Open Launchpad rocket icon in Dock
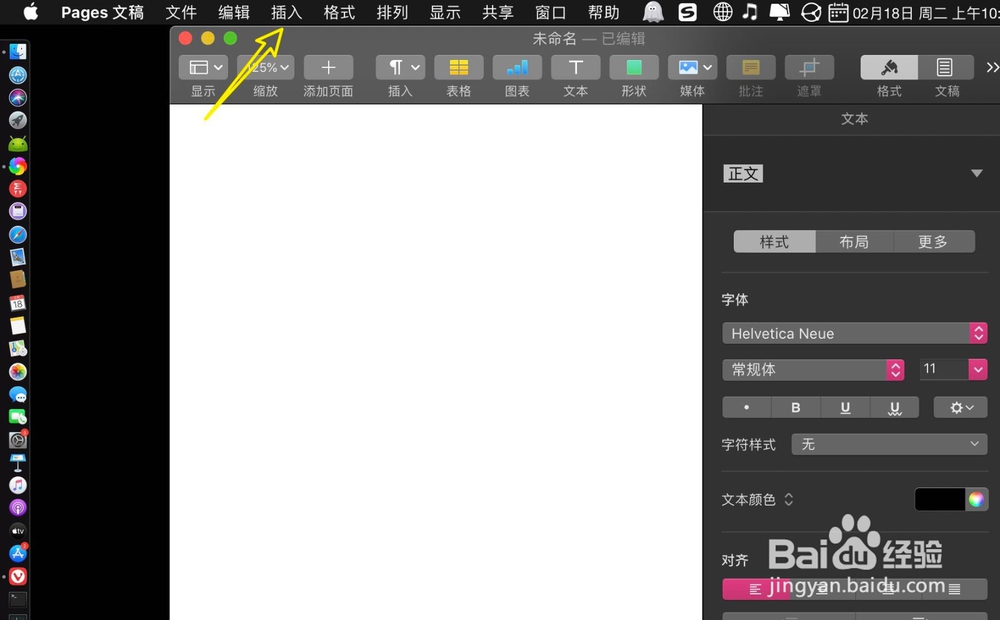Screen dimensions: 1000x620 (x=18, y=121)
